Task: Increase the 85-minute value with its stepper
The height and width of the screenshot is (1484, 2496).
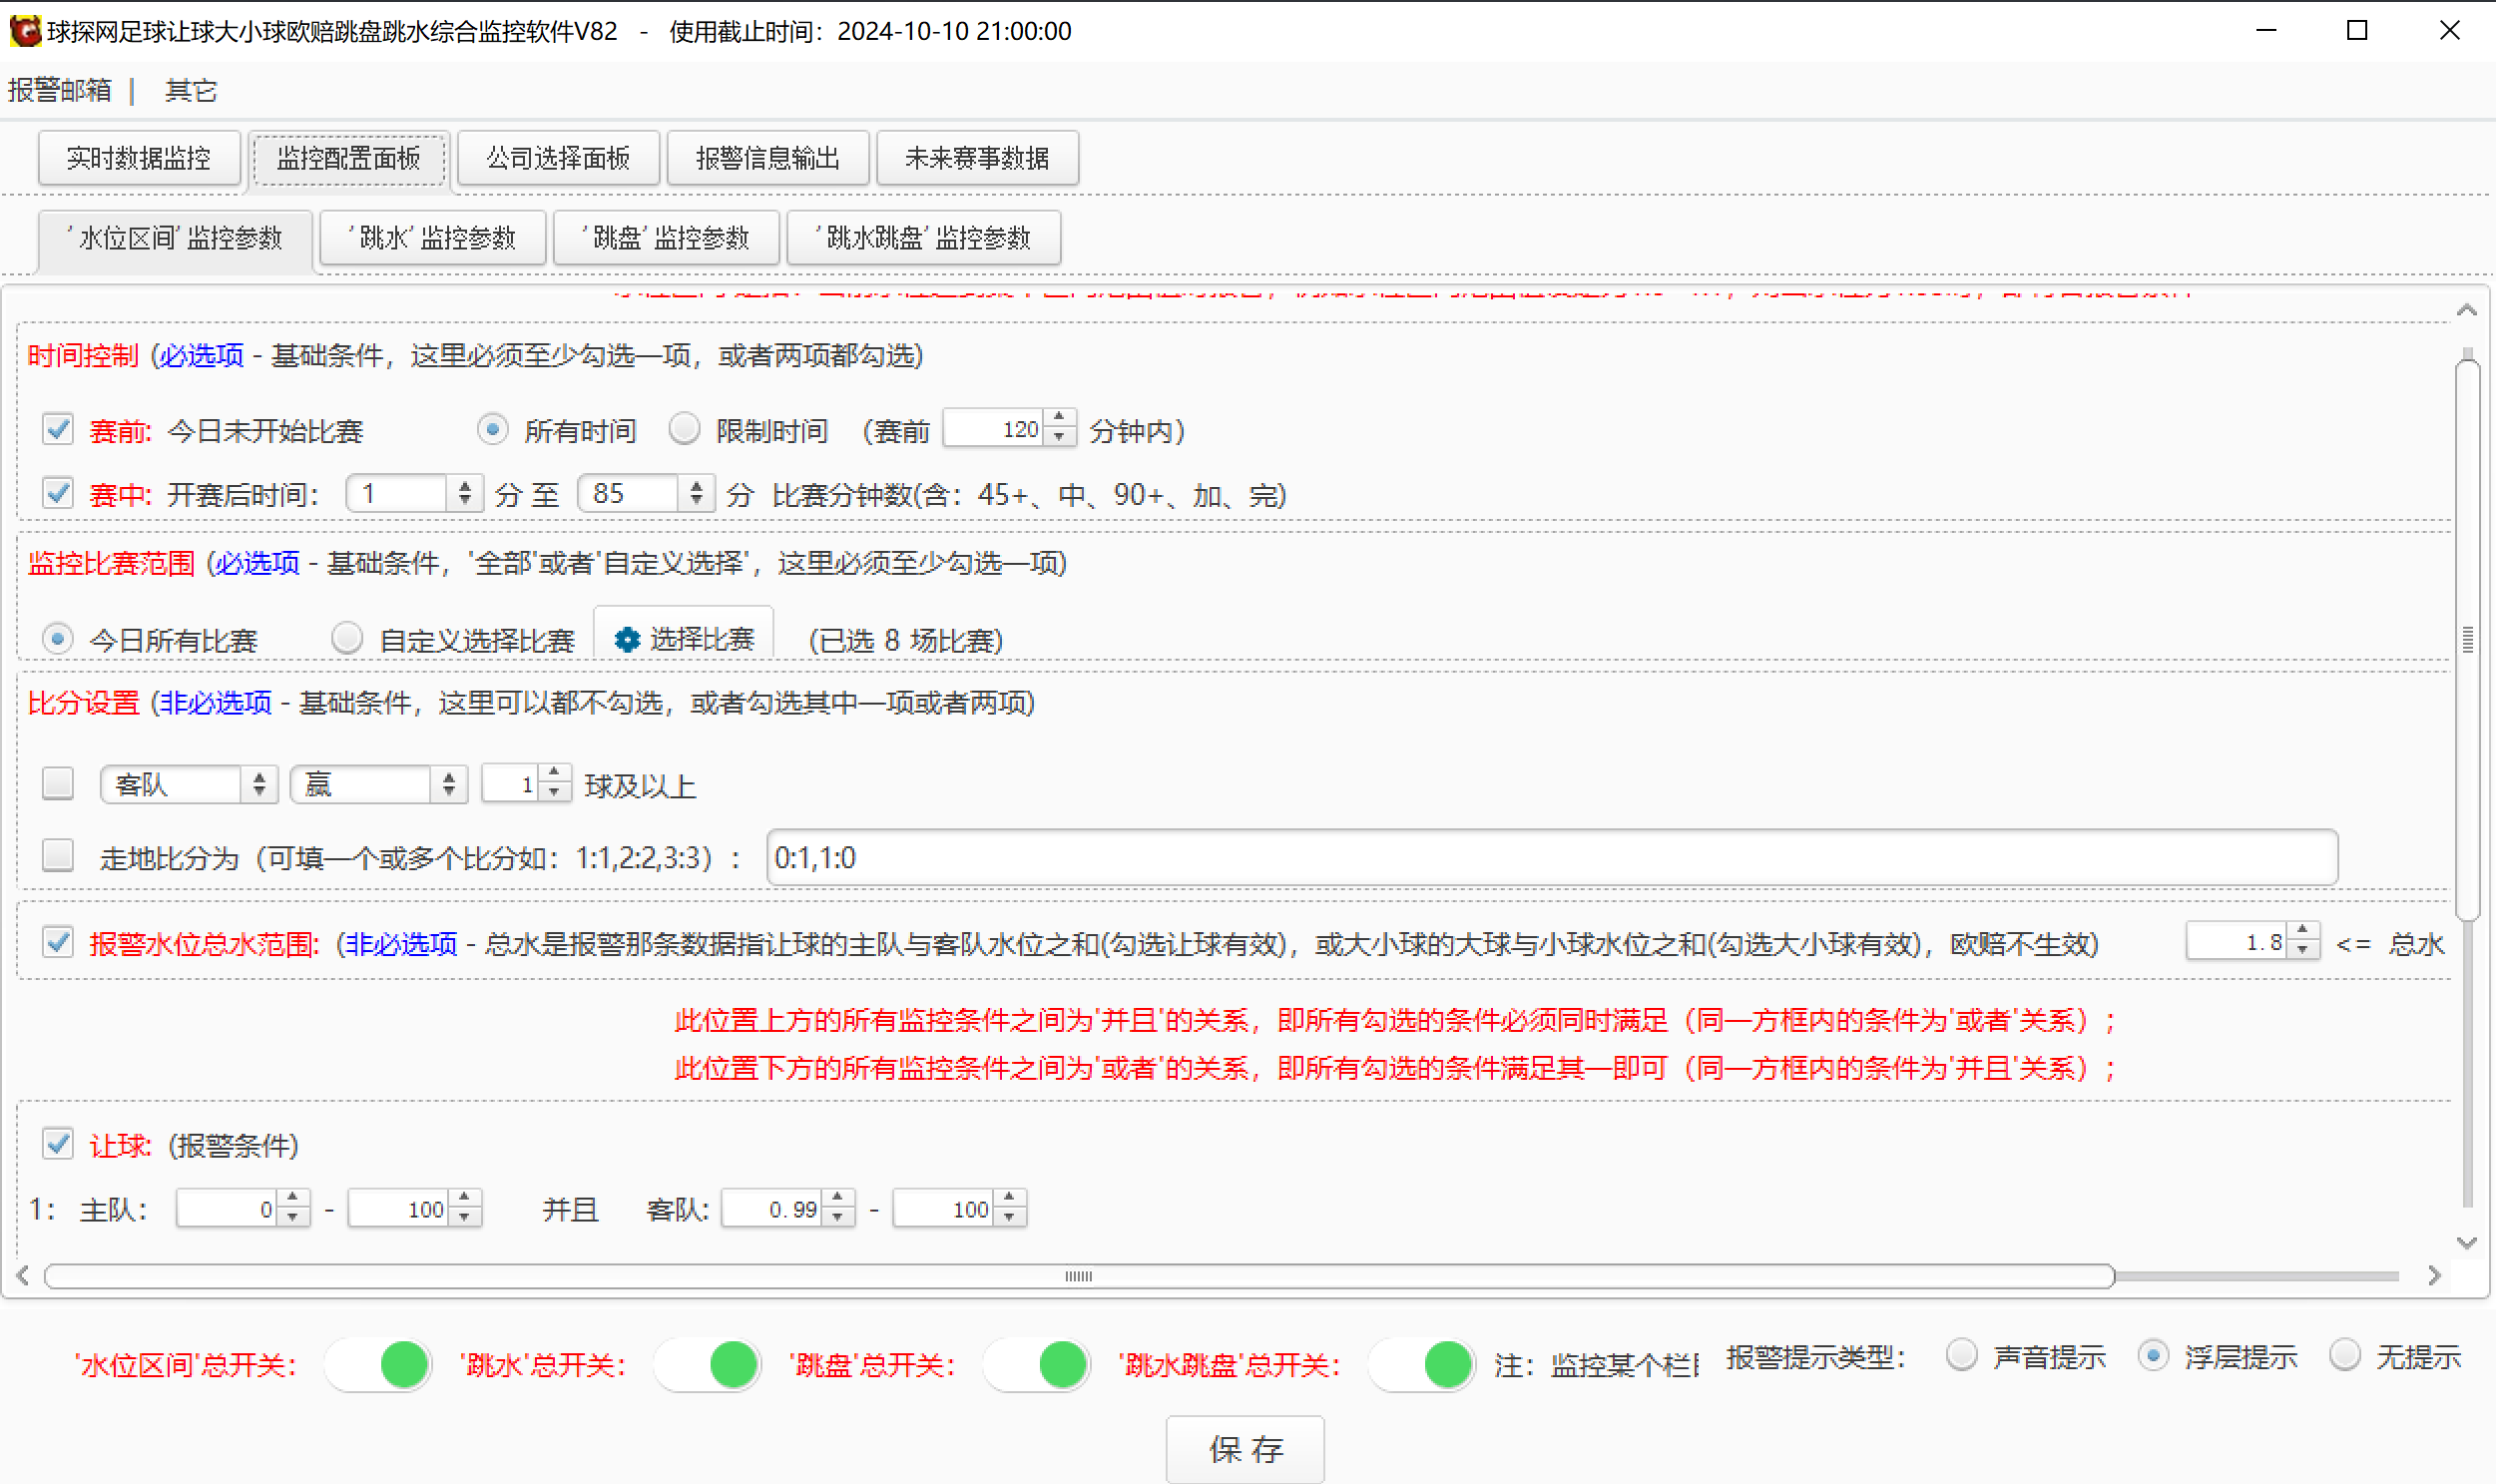Action: [697, 486]
